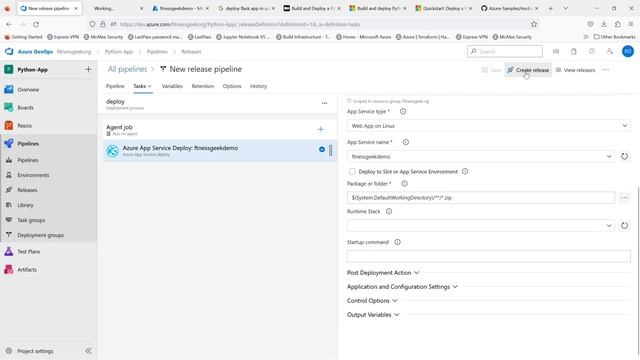This screenshot has height=360, width=640.
Task: Open the App Service type dropdown
Action: pos(489,126)
